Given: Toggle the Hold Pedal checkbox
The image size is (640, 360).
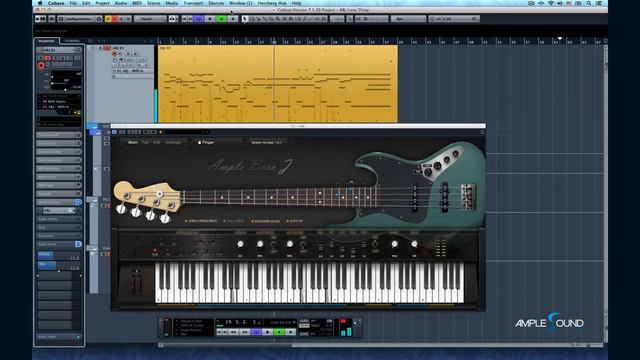Looking at the screenshot, I should pyautogui.click(x=234, y=221).
